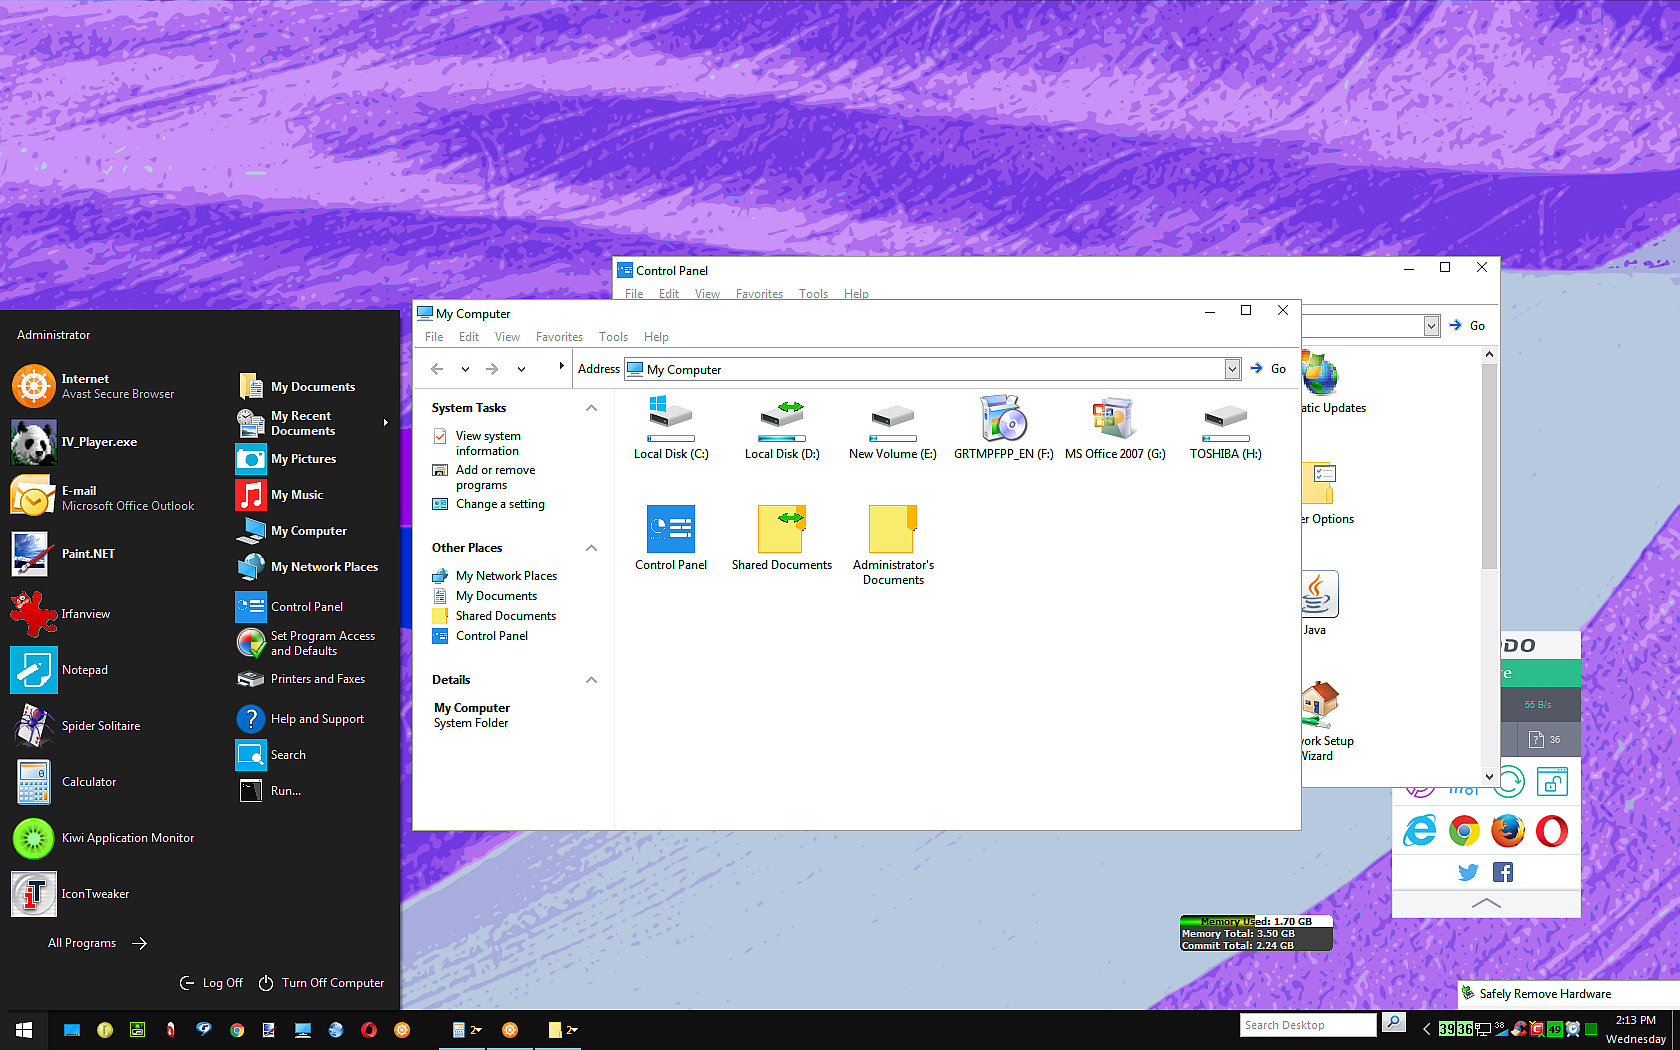
Task: Click Turn Off Computer
Action: coord(322,983)
